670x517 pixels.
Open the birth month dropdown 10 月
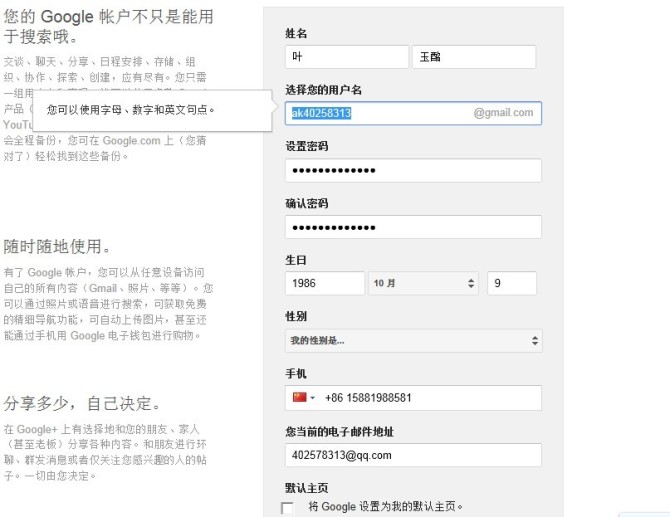(x=423, y=283)
